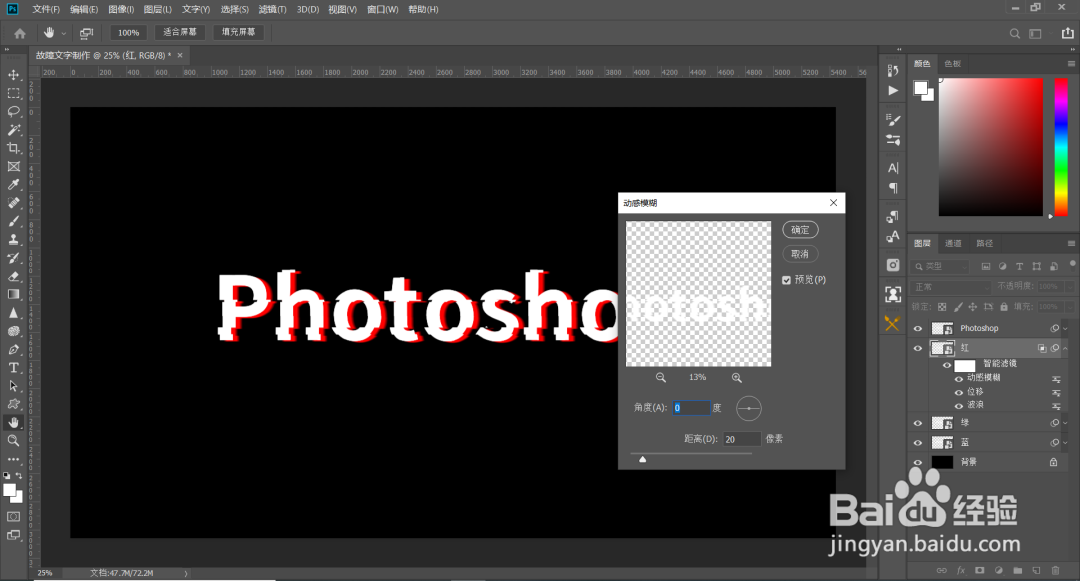
Task: Open the Layers panel menu
Action: click(1071, 244)
